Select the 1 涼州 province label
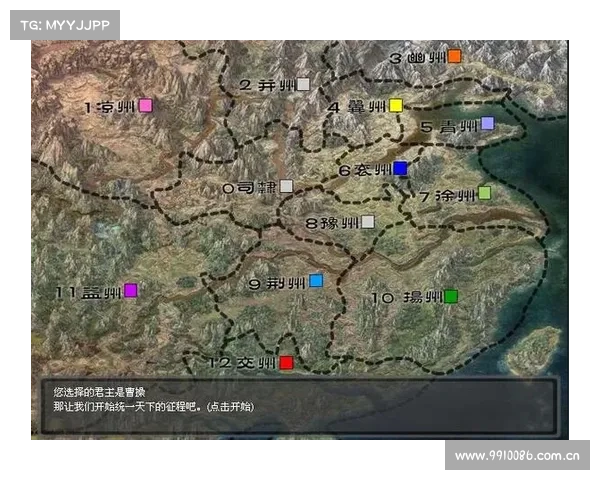Image resolution: width=600 pixels, height=480 pixels. coord(109,107)
